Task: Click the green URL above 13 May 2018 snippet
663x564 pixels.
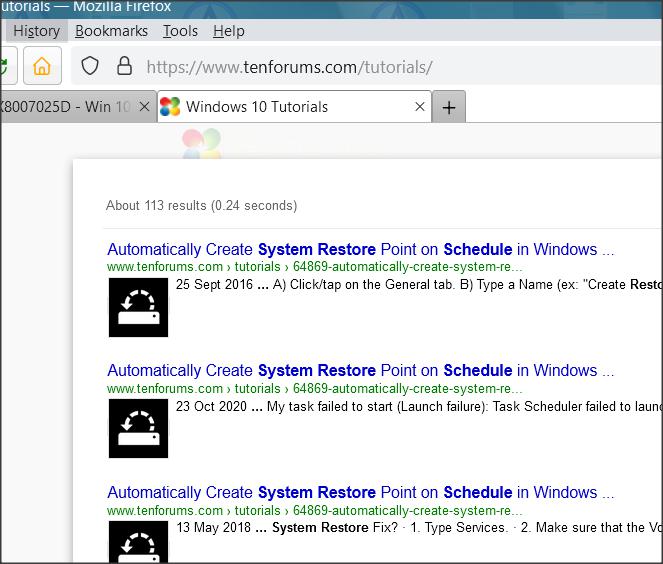Action: [x=315, y=510]
